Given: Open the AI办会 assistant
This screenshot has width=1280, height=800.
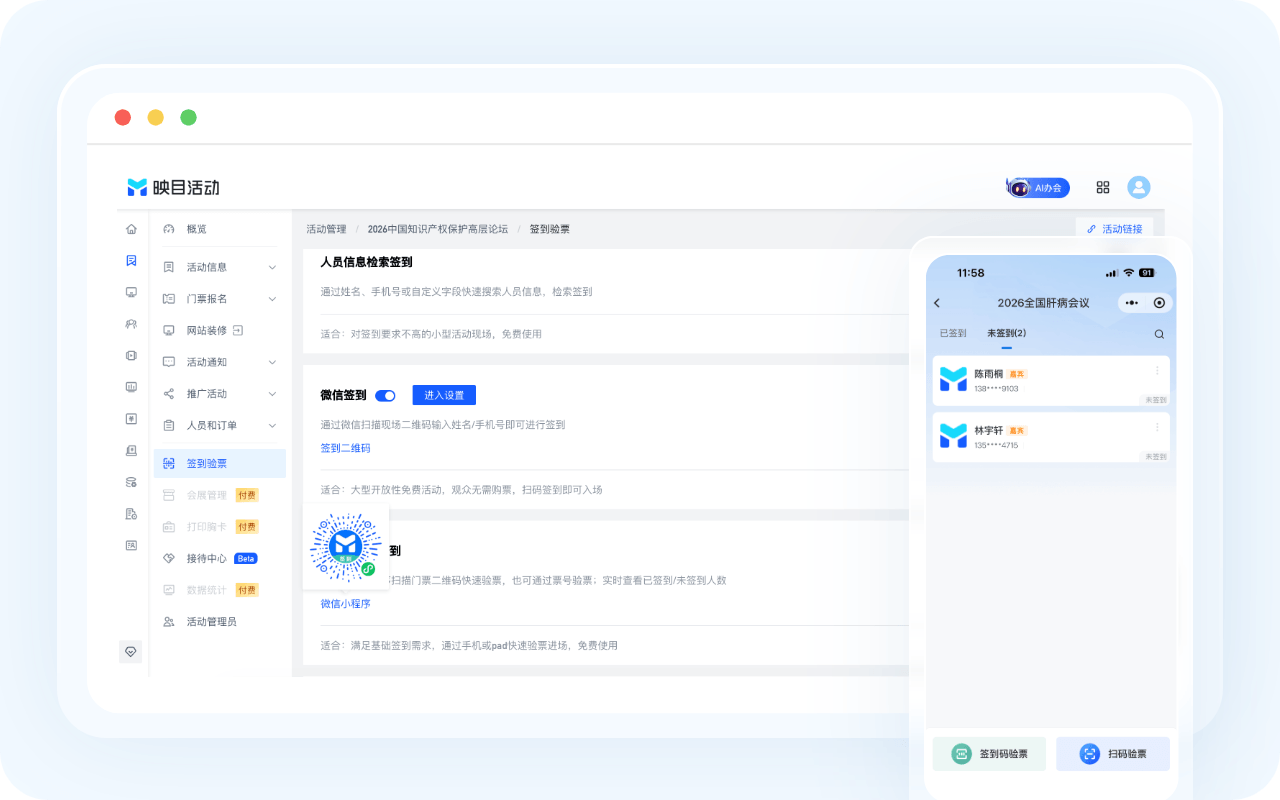Looking at the screenshot, I should (1038, 188).
